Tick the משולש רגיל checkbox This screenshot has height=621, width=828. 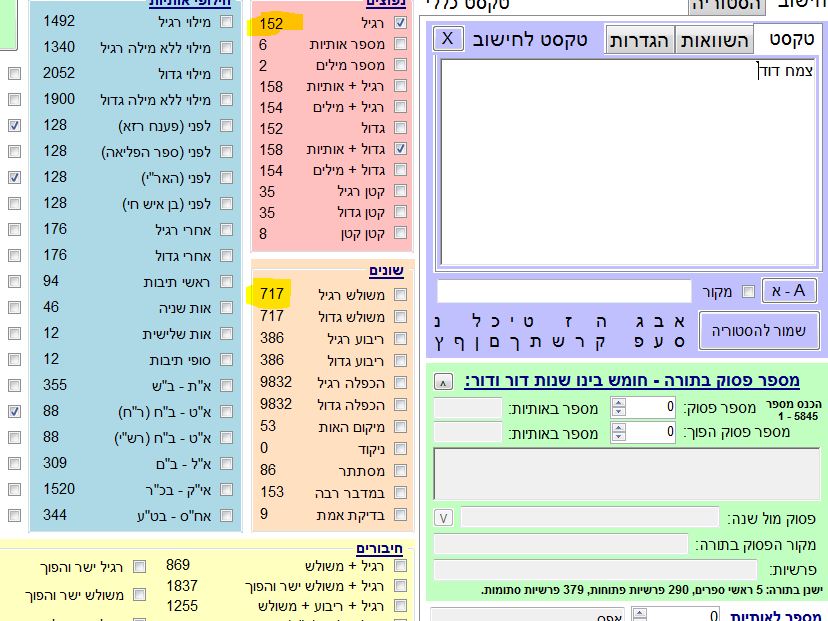tap(401, 294)
